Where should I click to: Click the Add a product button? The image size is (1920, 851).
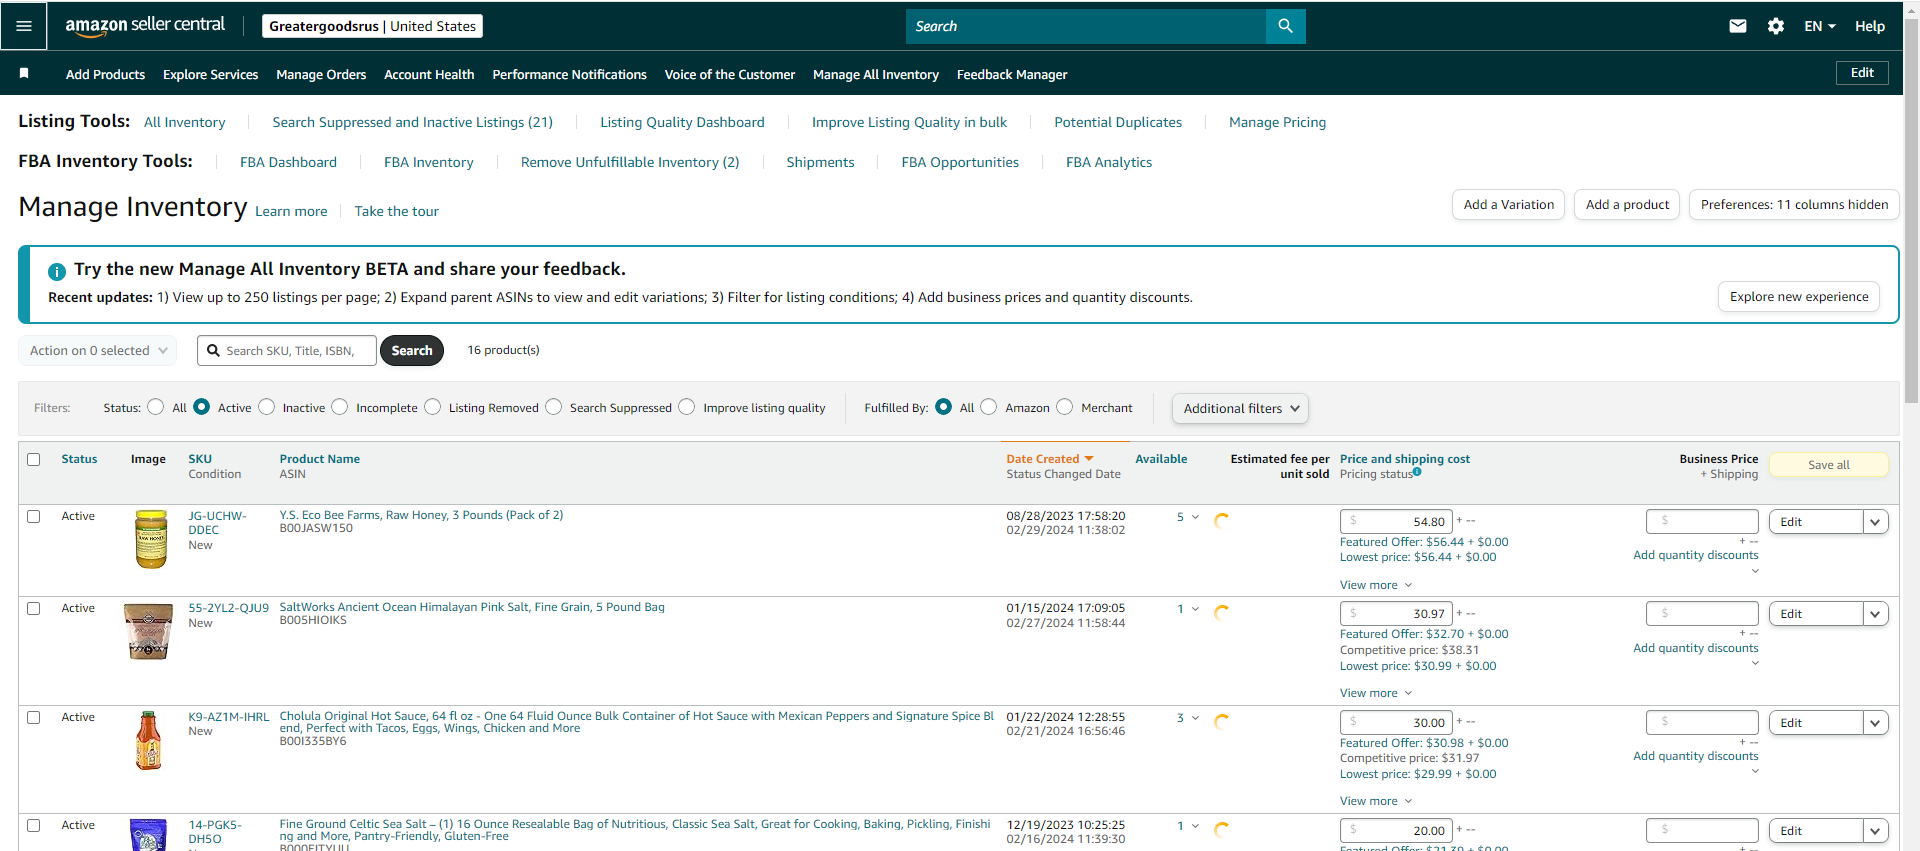[x=1627, y=205]
